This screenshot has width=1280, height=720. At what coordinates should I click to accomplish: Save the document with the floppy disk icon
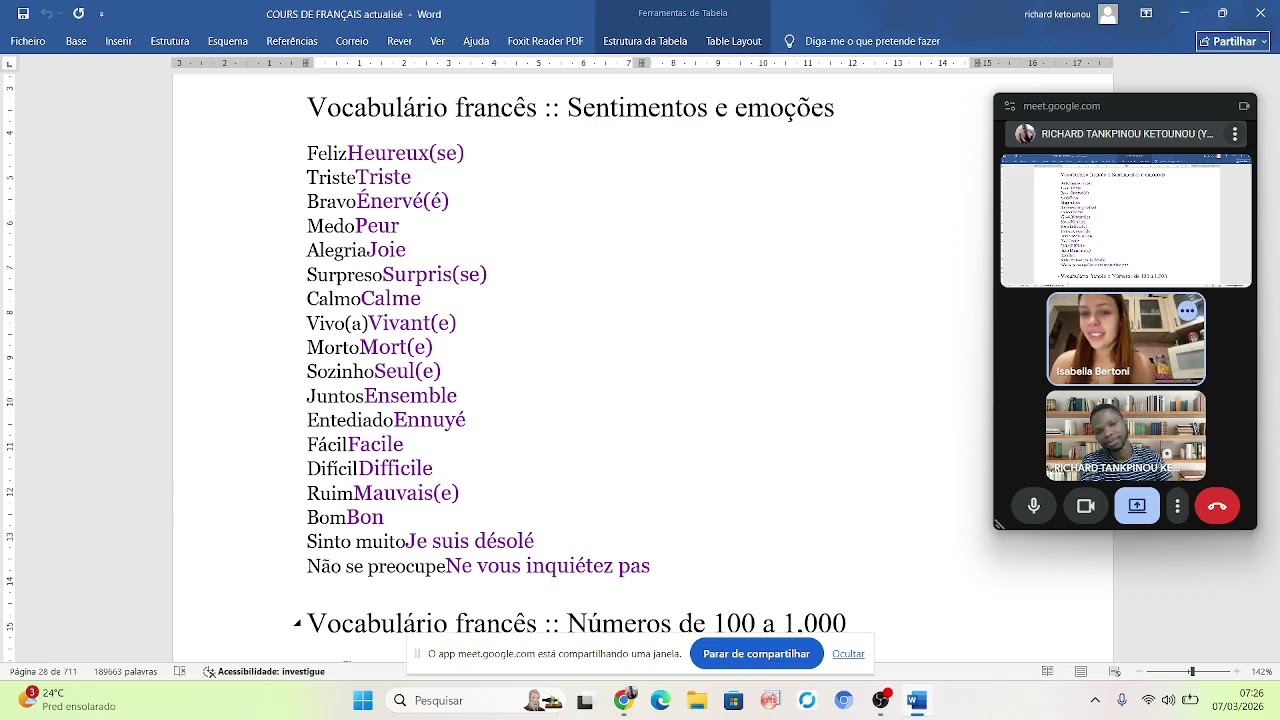click(x=23, y=14)
